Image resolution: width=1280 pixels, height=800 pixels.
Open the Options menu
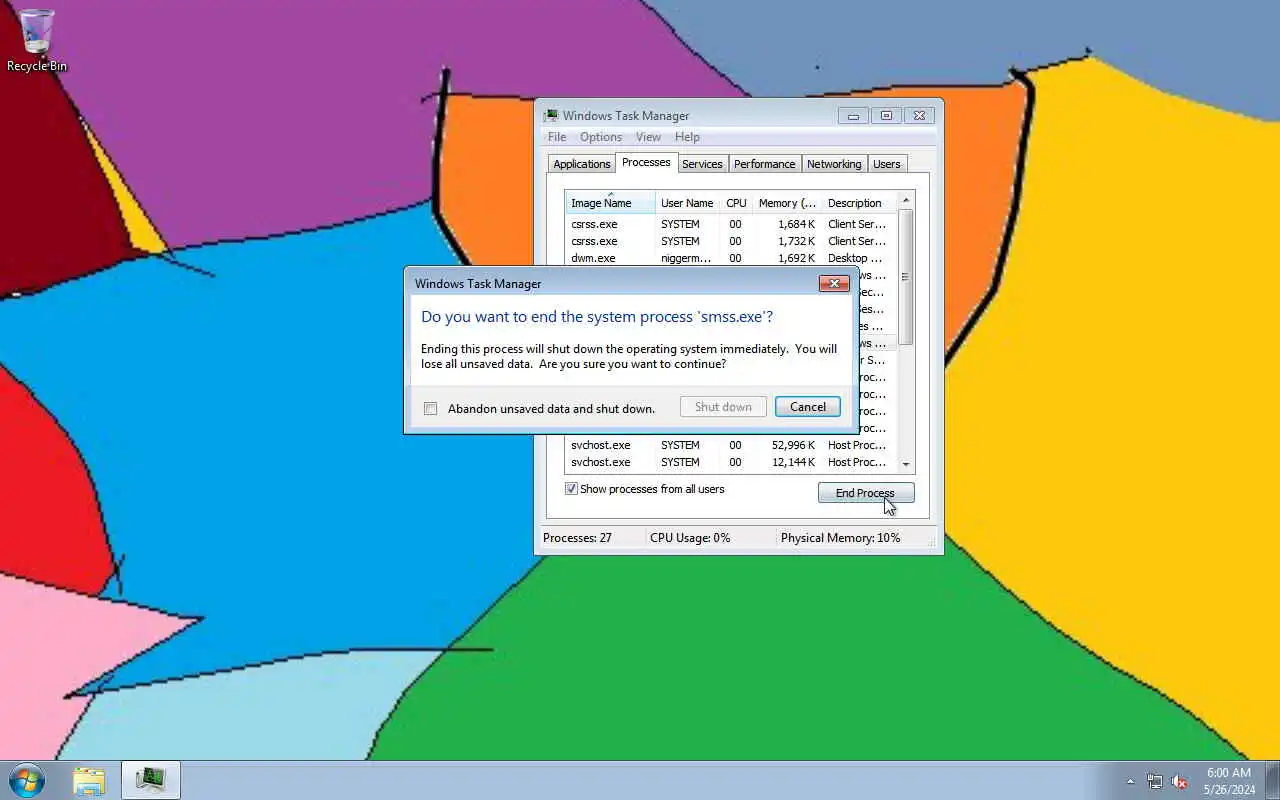tap(601, 137)
